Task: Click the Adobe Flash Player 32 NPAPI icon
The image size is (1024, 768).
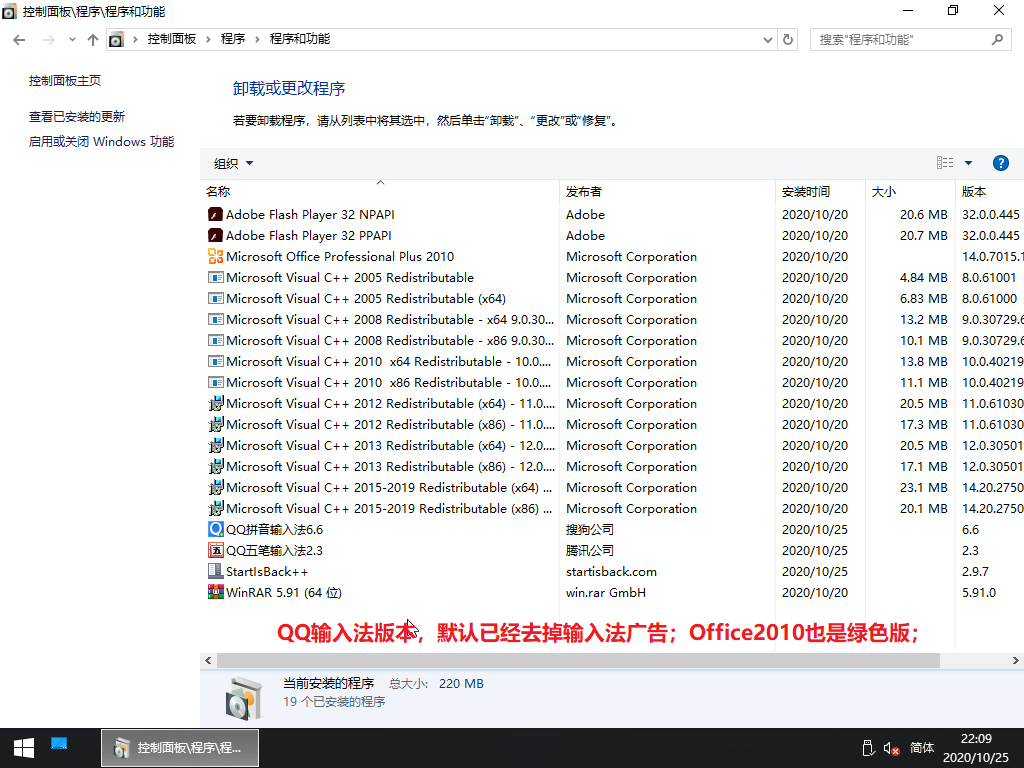Action: 215,214
